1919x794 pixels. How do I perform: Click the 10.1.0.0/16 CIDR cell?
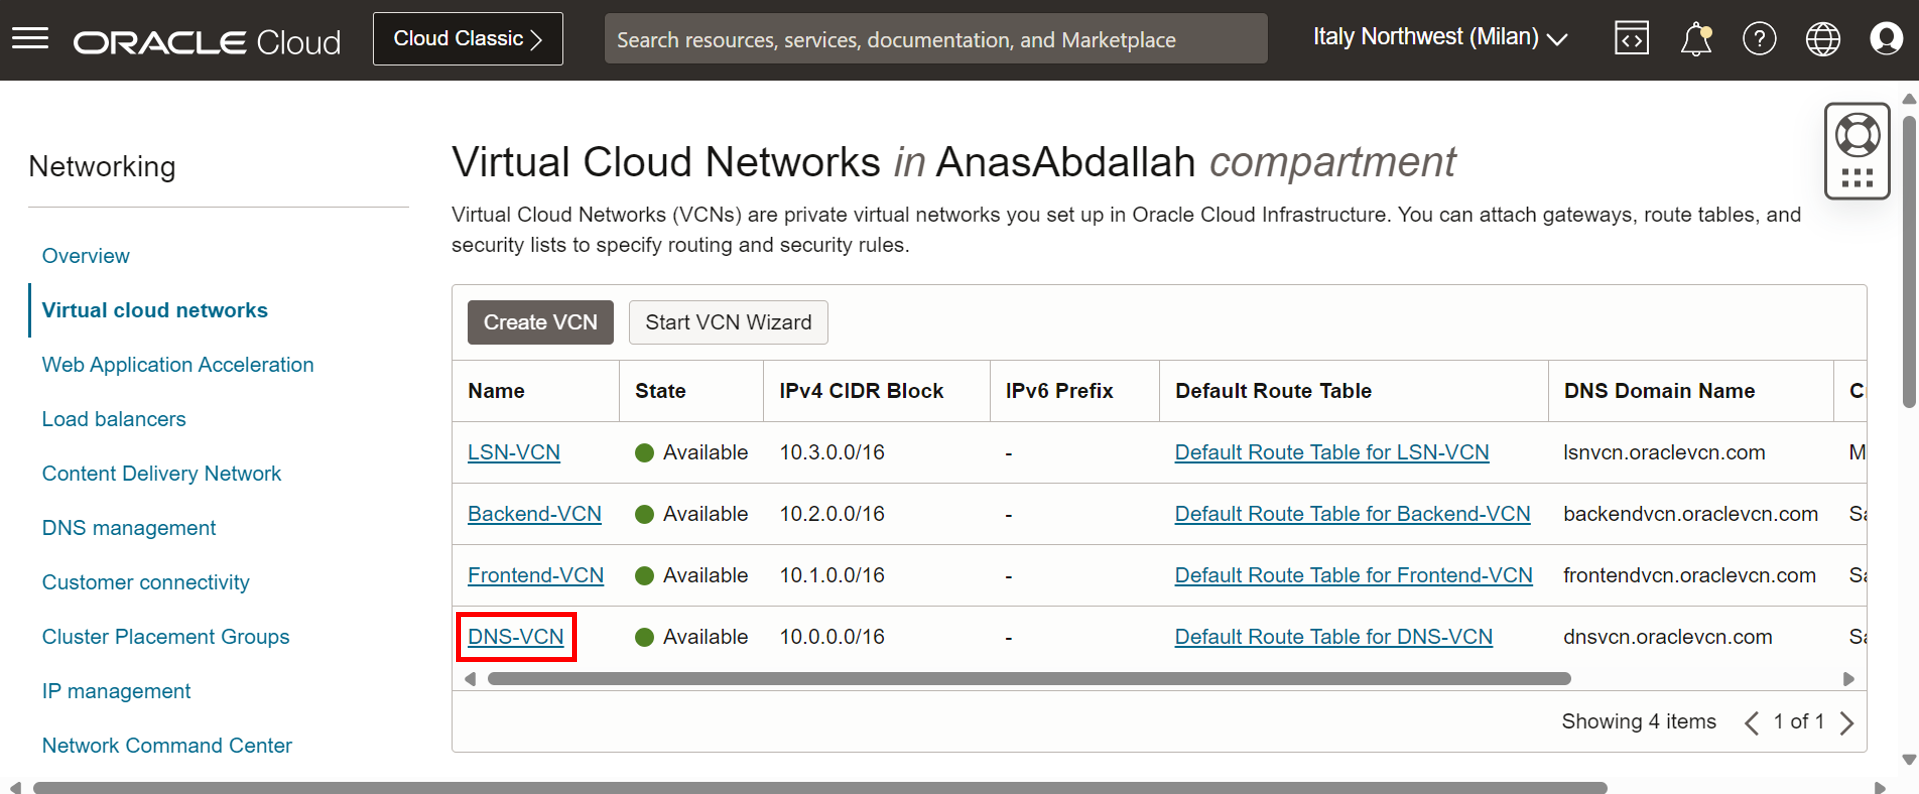pyautogui.click(x=832, y=575)
